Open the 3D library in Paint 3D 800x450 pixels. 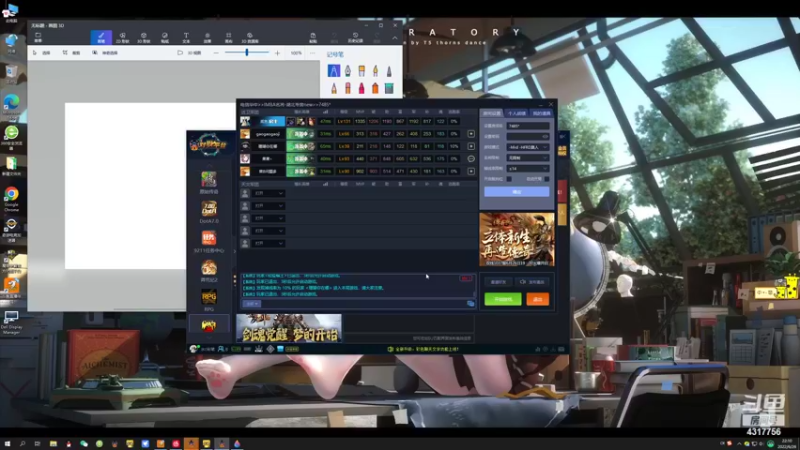coord(249,37)
